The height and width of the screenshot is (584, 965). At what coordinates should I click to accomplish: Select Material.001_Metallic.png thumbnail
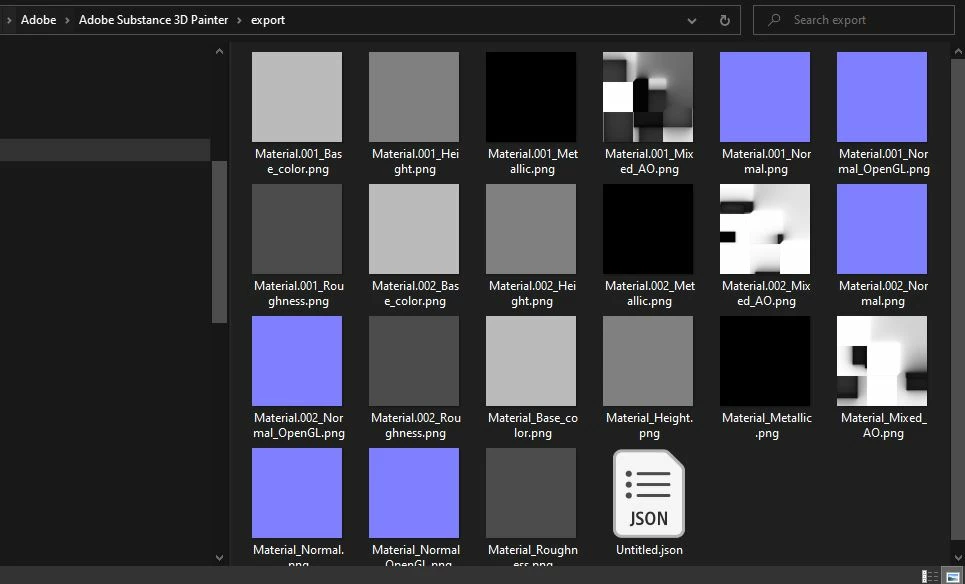[x=531, y=97]
